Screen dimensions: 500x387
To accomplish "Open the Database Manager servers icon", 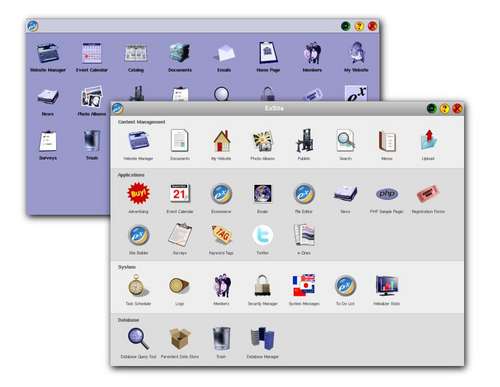I will pos(263,339).
